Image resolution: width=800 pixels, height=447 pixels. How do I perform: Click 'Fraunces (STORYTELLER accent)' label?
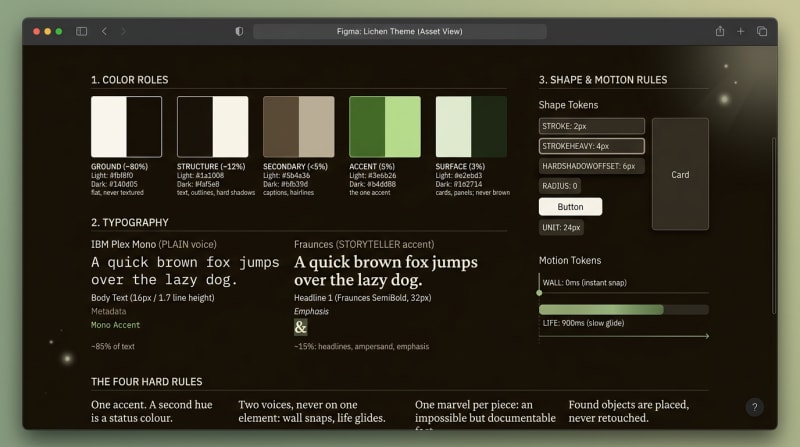(364, 244)
